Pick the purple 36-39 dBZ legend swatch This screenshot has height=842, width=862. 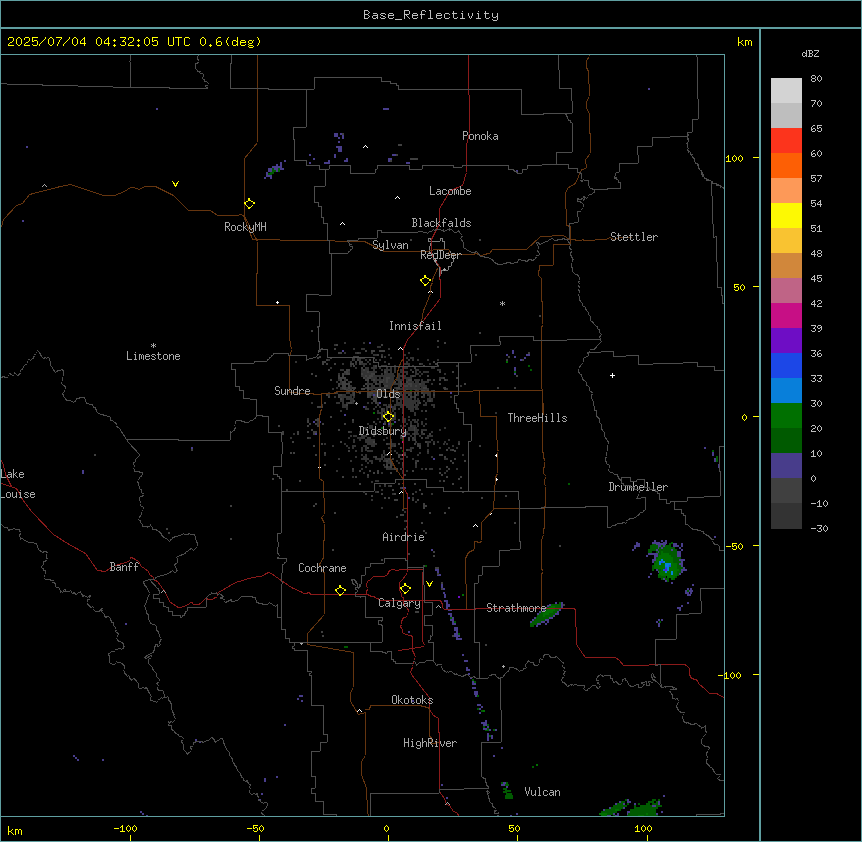786,341
